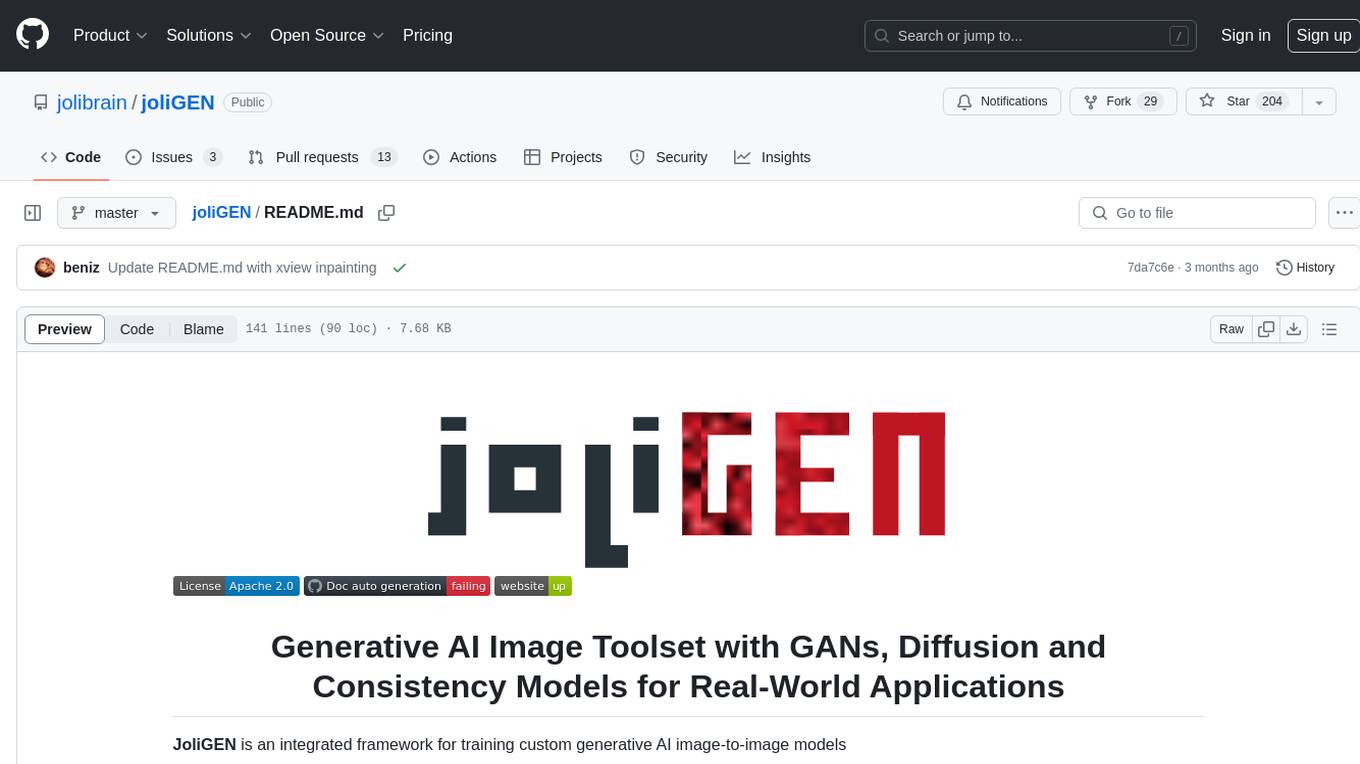Switch to the Issues tab
Viewport: 1360px width, 764px height.
pyautogui.click(x=173, y=157)
